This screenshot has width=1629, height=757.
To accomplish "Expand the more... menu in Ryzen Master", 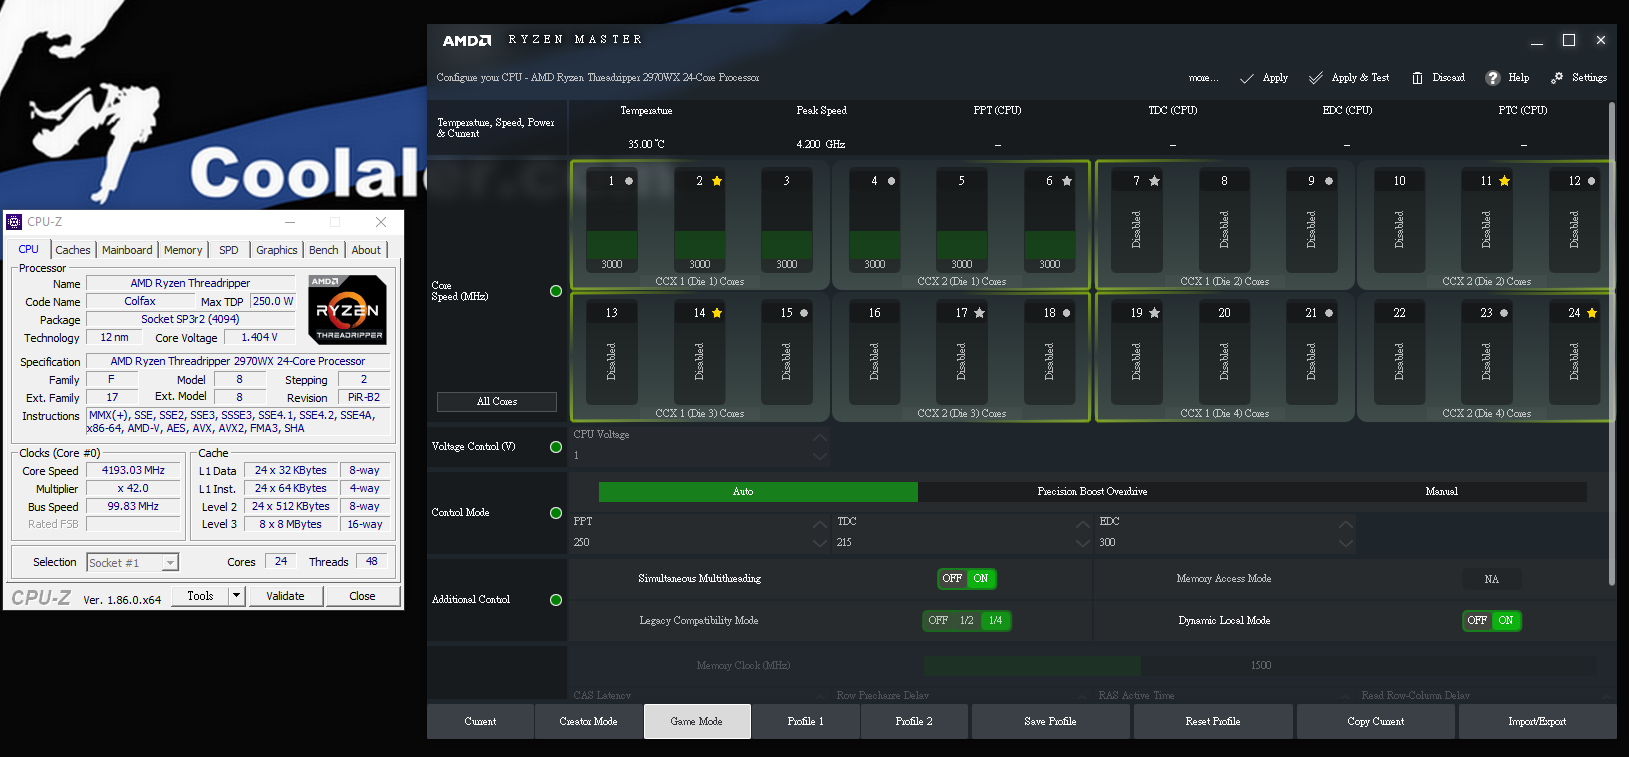I will [x=1203, y=78].
